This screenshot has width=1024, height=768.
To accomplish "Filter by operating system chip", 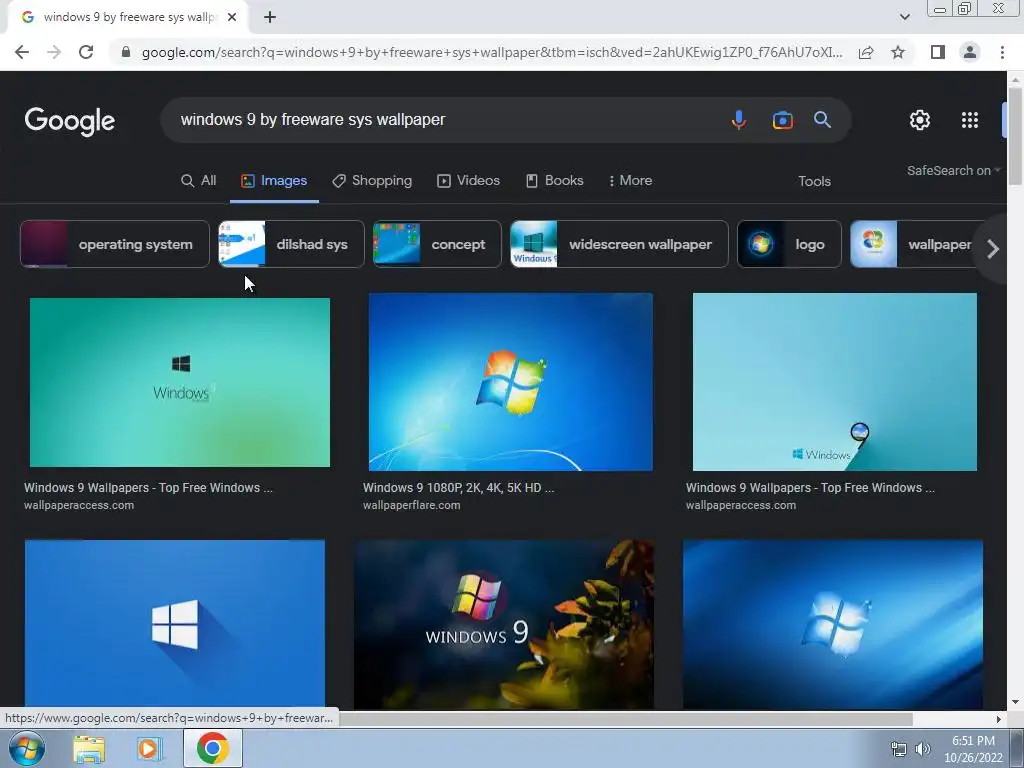I will (x=115, y=244).
